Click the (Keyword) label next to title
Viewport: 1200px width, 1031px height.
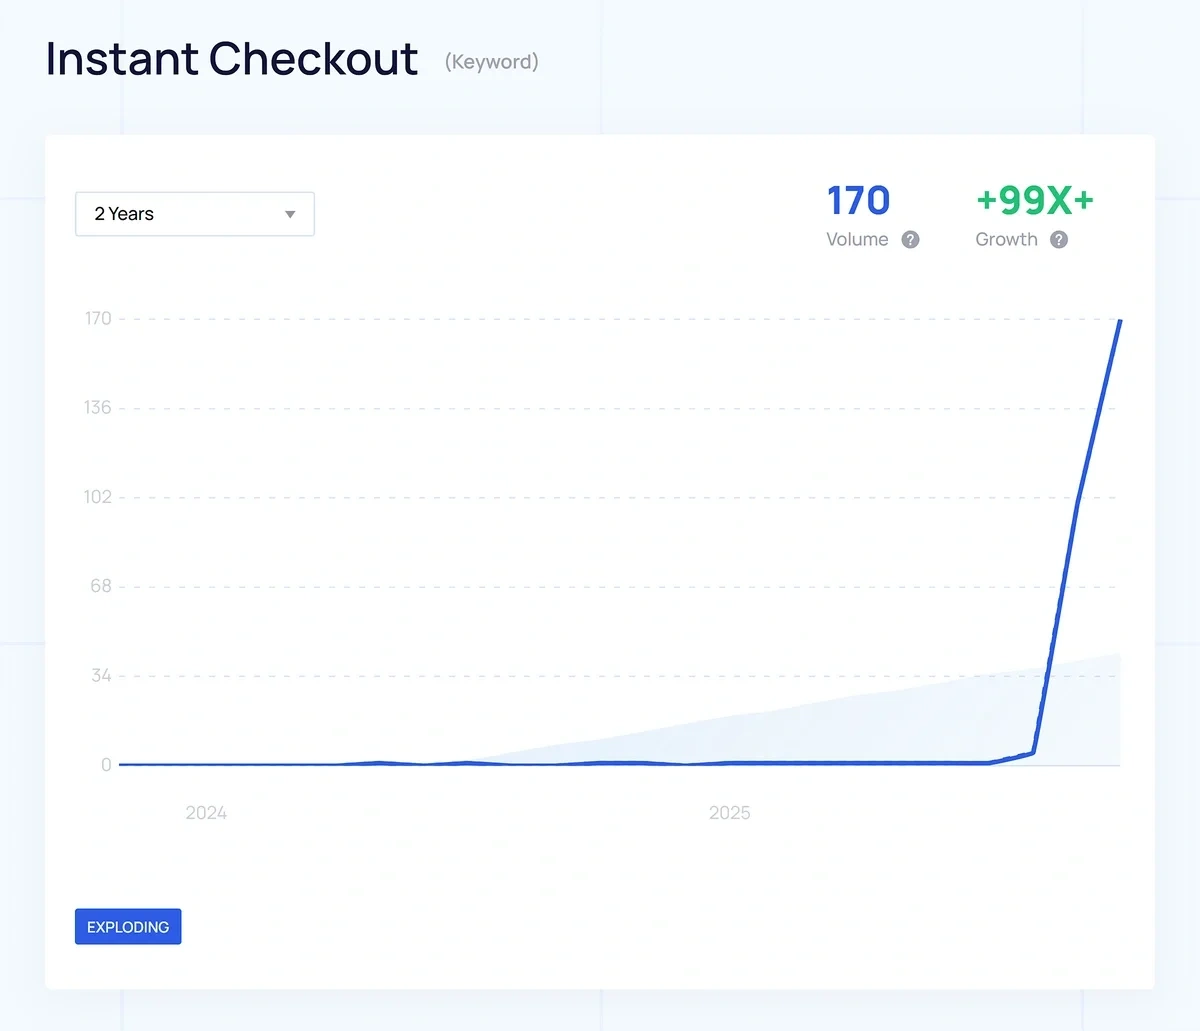(x=492, y=62)
